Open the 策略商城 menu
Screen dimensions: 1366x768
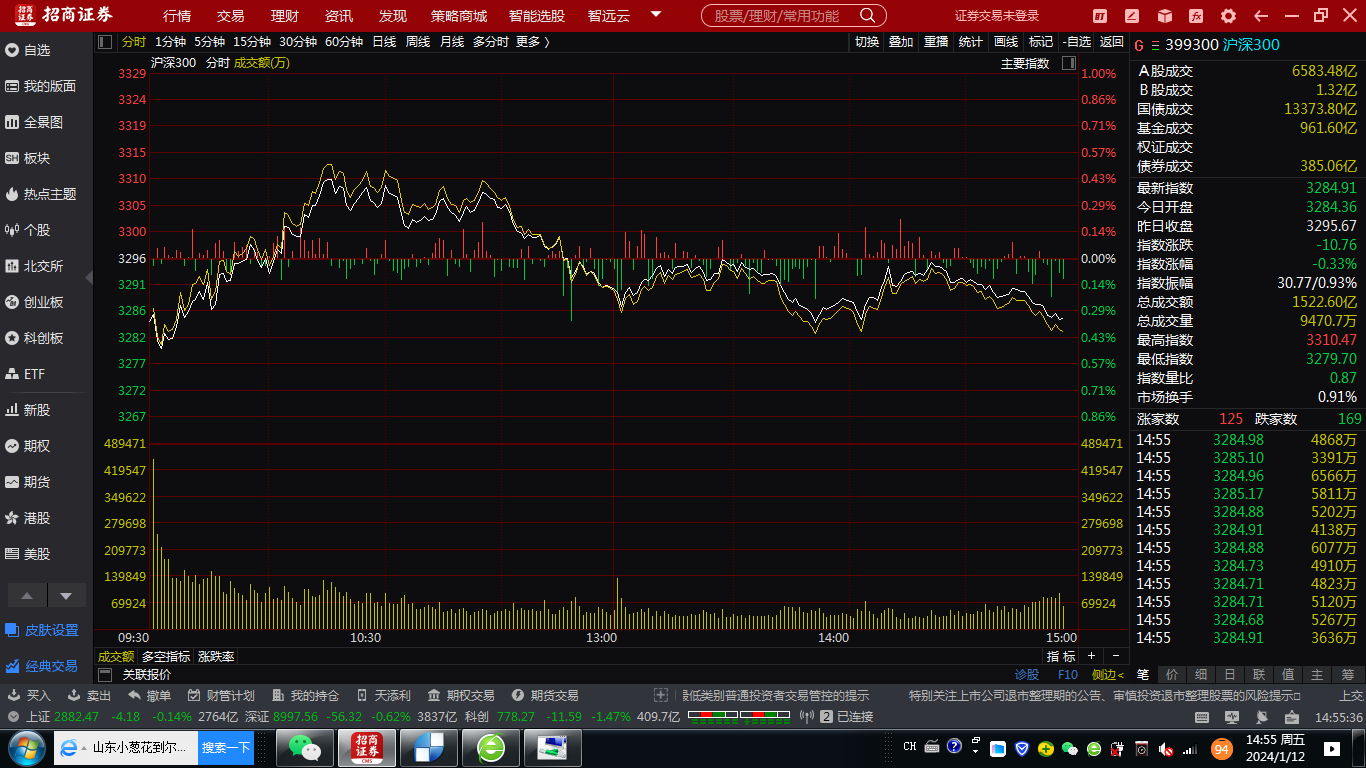459,16
